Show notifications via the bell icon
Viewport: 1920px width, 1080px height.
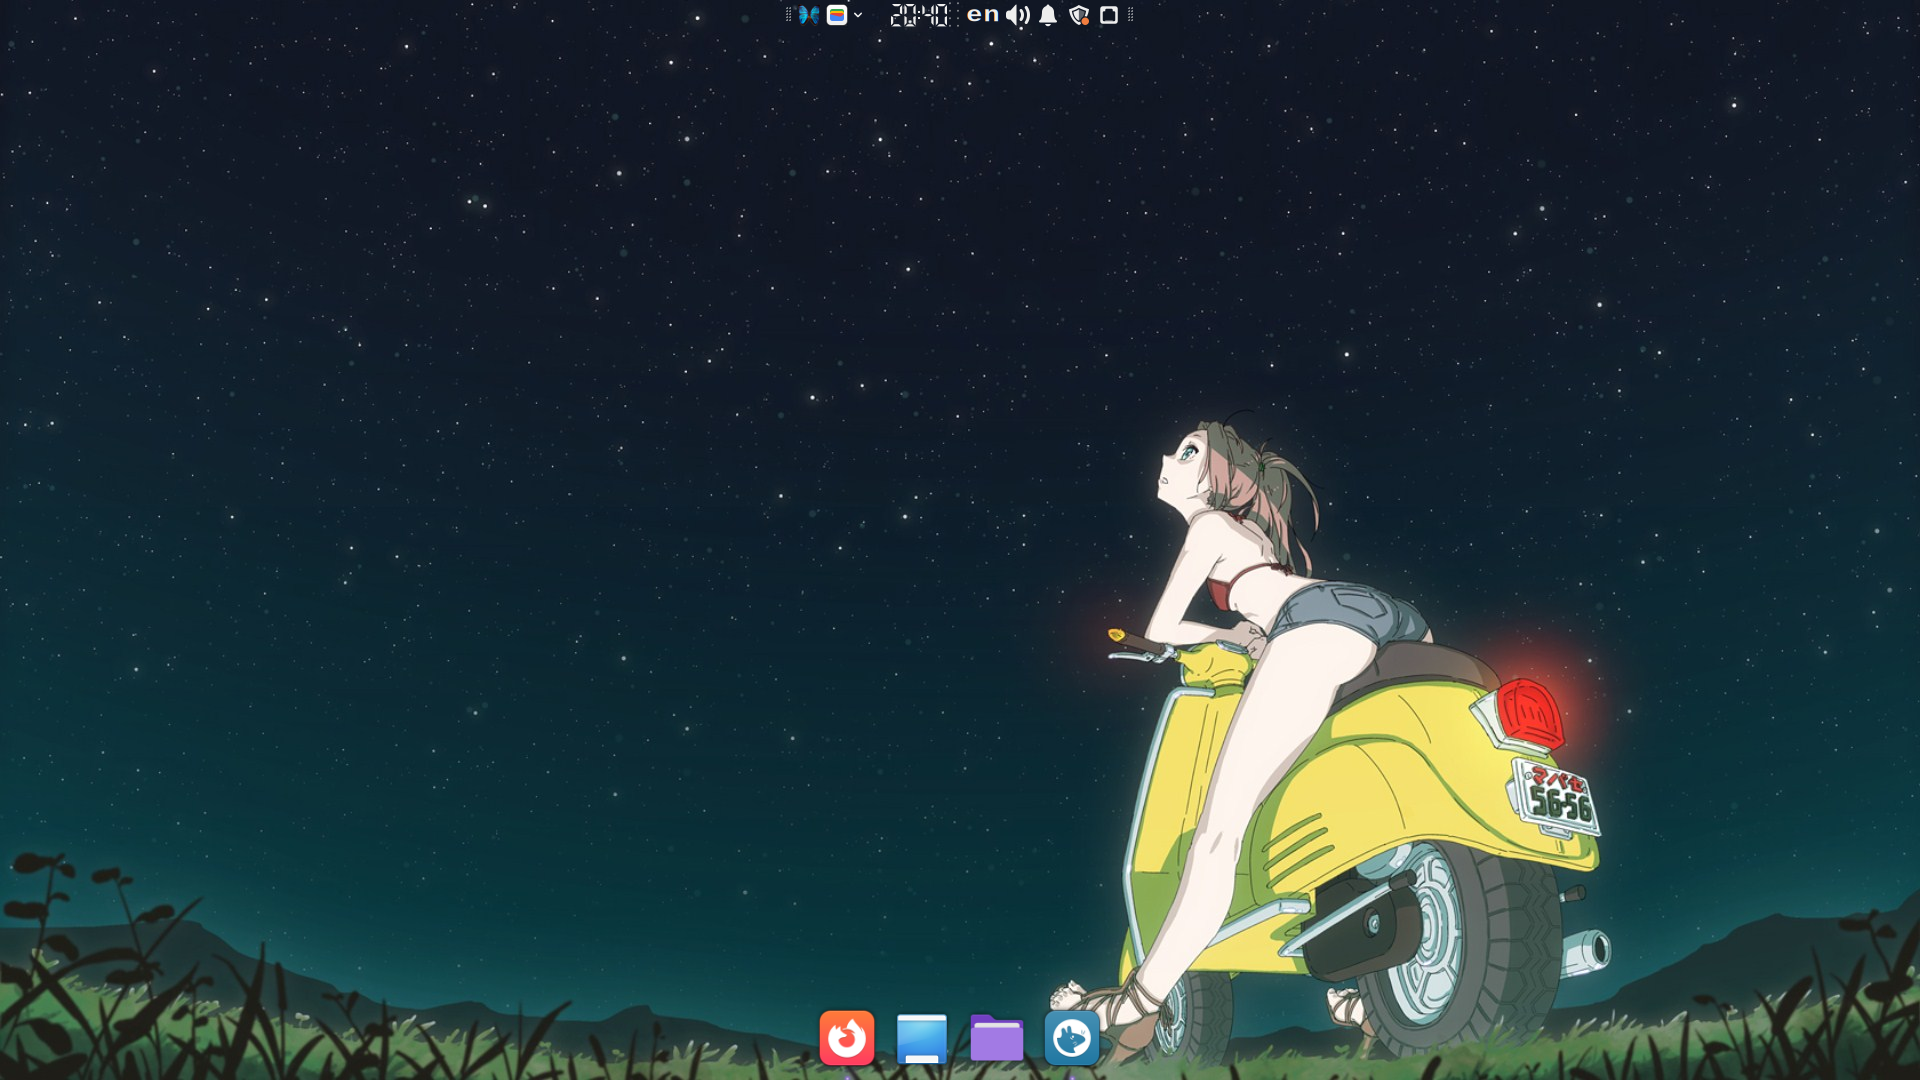click(x=1048, y=15)
